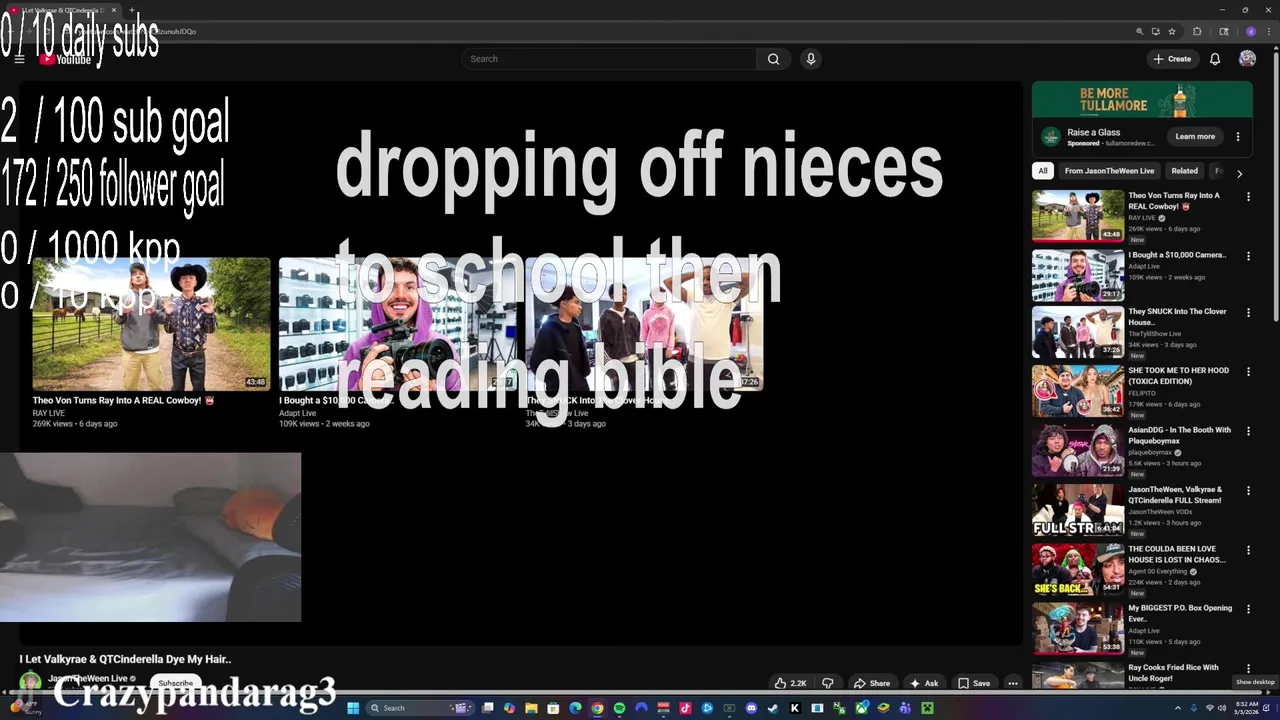Open the taskbar clock and date
Image resolution: width=1280 pixels, height=720 pixels.
[1246, 708]
